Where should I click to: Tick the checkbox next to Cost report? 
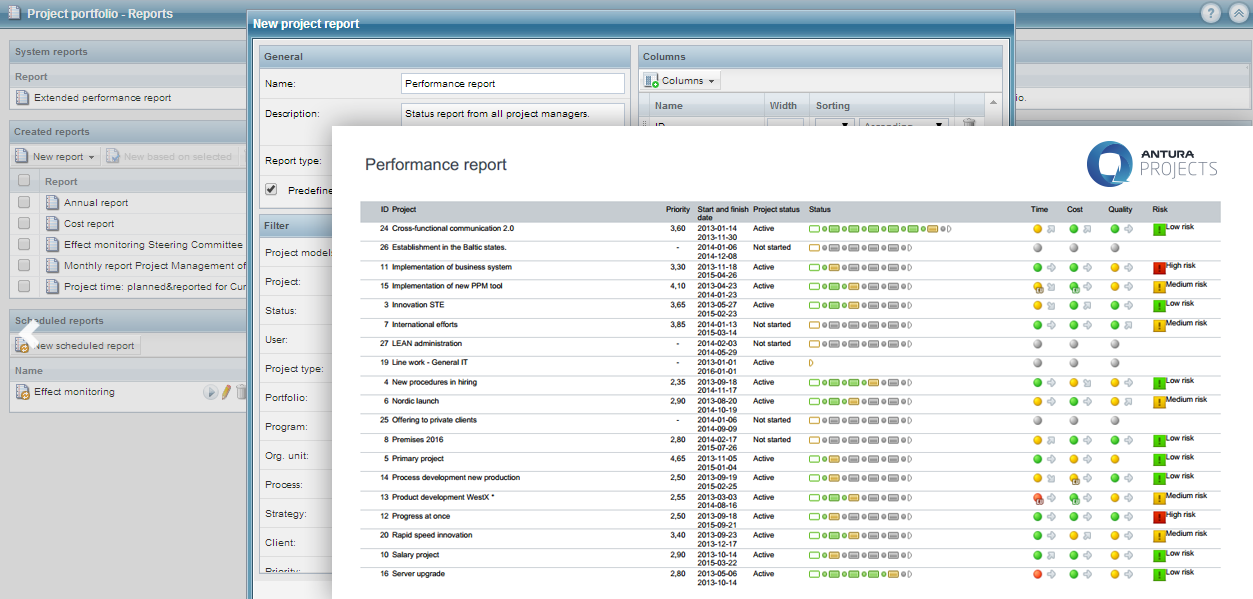[x=24, y=223]
